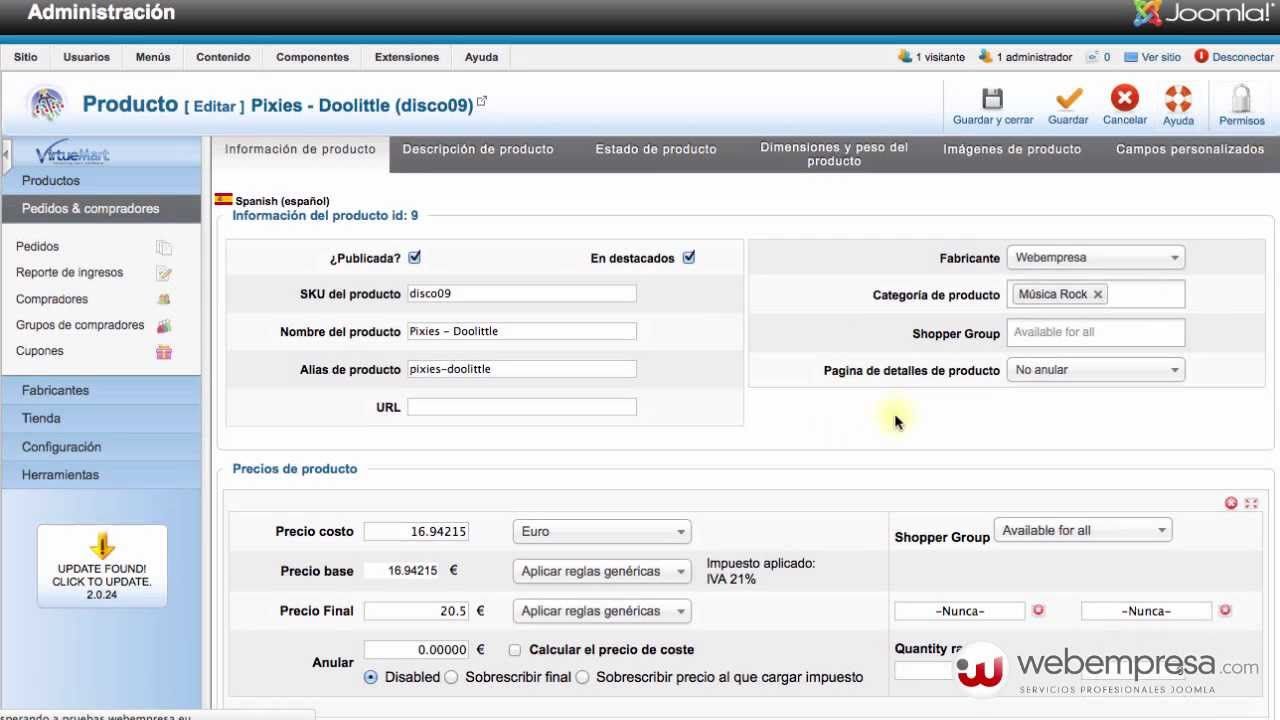Screen dimensions: 1280x720
Task: Open price Shopper Group Available for all dropdown
Action: (1083, 530)
